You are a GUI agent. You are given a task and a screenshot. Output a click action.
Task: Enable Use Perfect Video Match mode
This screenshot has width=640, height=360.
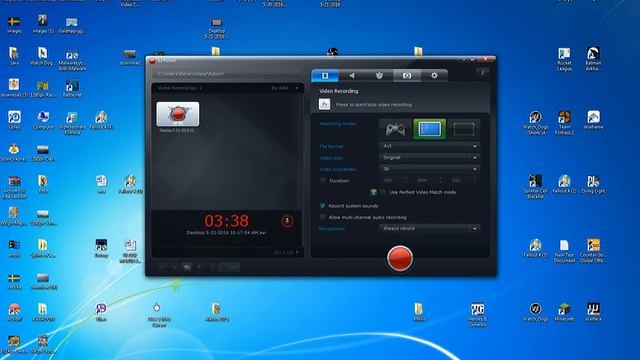[x=383, y=192]
